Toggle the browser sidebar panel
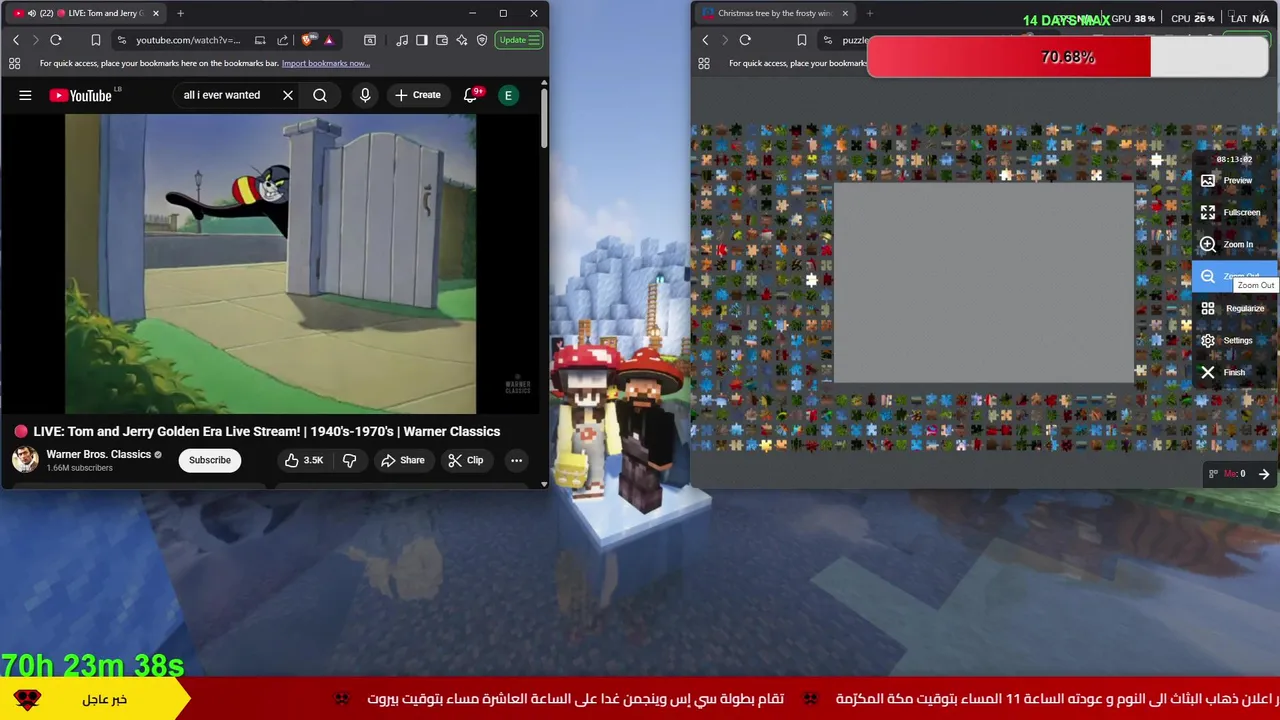The image size is (1280, 720). tap(422, 40)
